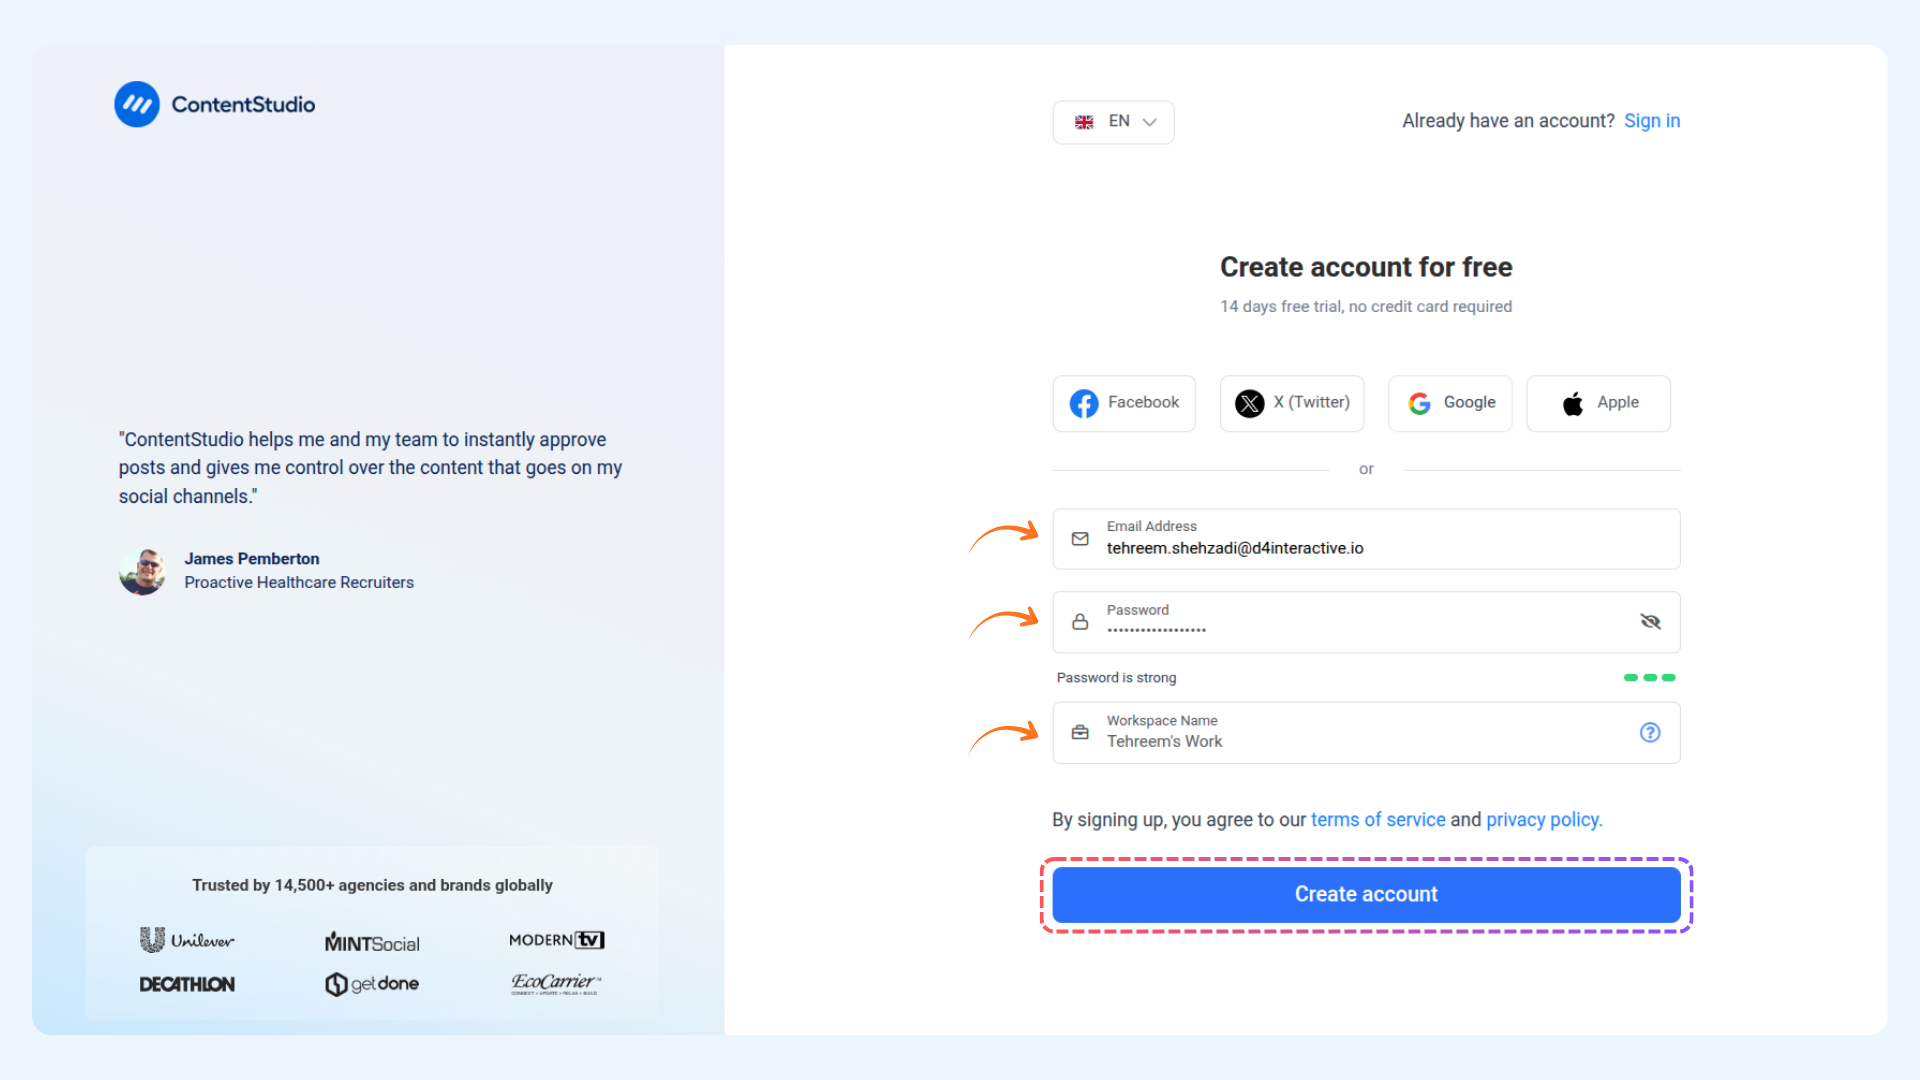Image resolution: width=1920 pixels, height=1080 pixels.
Task: Click the envelope icon in email field
Action: (x=1080, y=539)
